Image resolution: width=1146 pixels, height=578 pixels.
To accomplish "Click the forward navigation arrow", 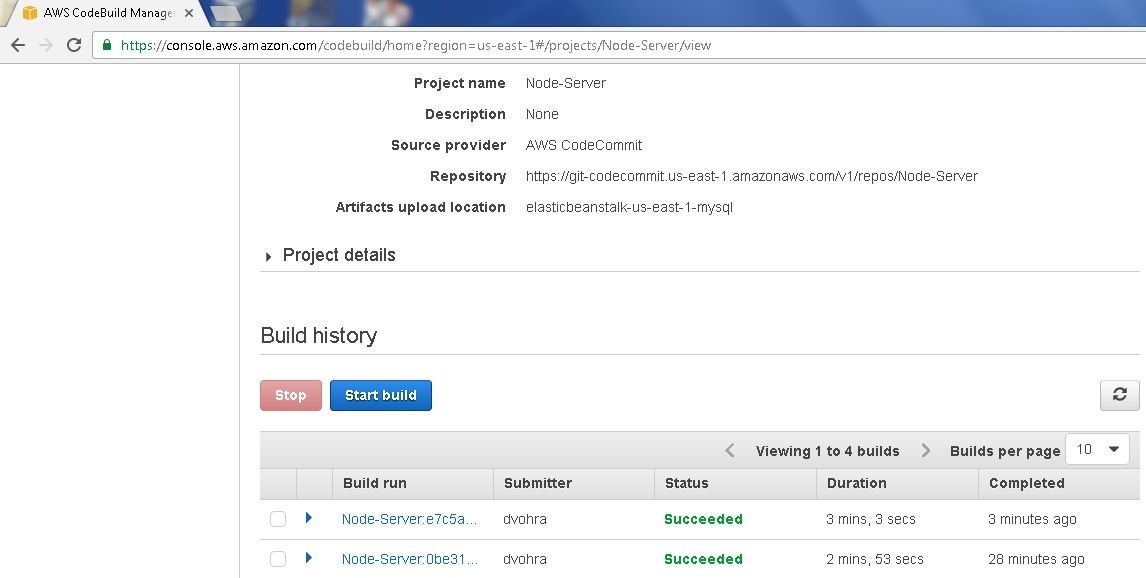I will point(44,45).
